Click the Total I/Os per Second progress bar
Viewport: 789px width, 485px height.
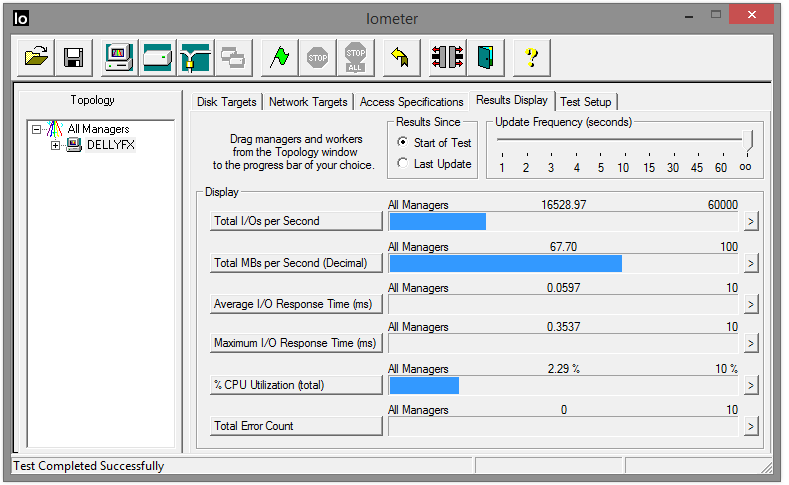[564, 222]
